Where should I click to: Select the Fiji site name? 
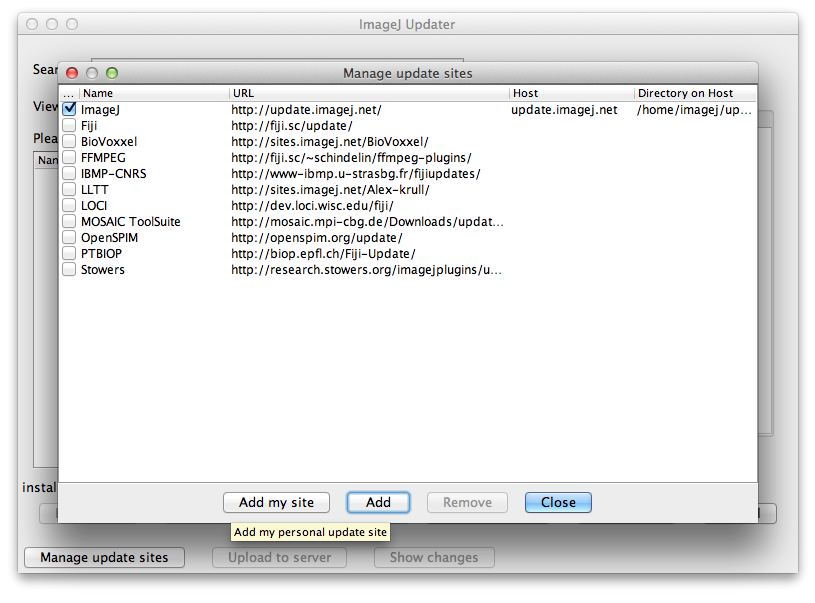coord(89,126)
